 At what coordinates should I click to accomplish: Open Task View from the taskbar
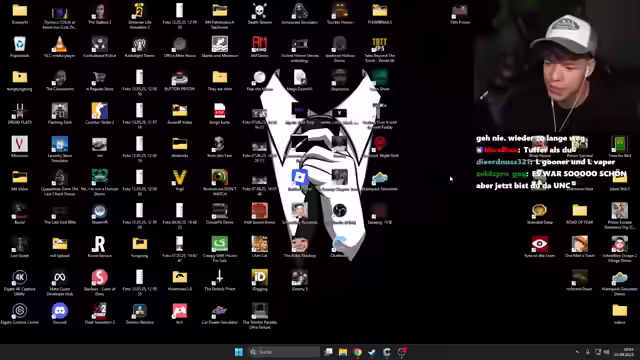coord(328,352)
